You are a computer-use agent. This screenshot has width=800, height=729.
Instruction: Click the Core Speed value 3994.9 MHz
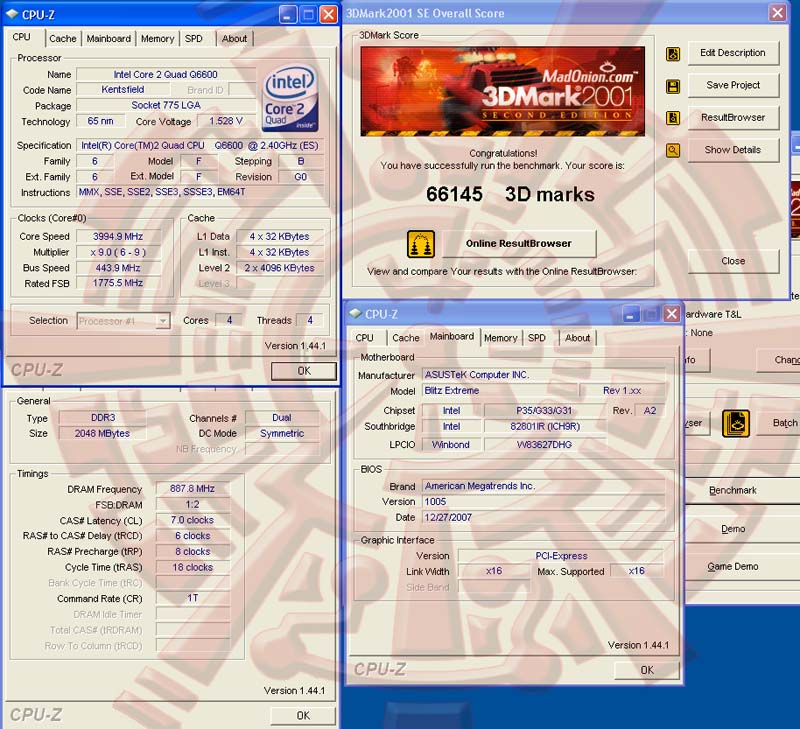(x=118, y=237)
